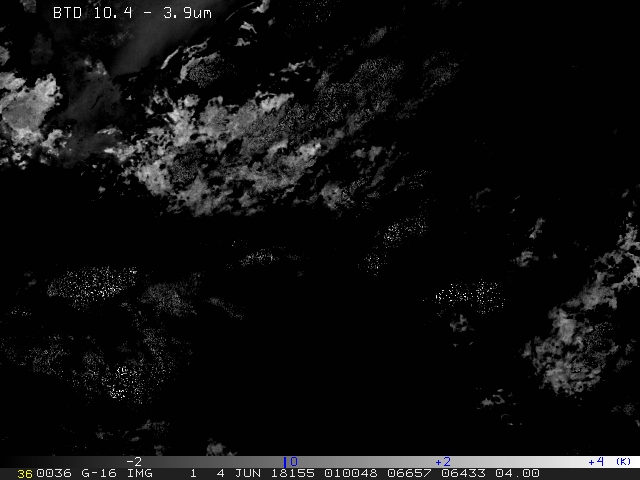
Task: Click the IMG text in the status line
Action: pyautogui.click(x=139, y=473)
